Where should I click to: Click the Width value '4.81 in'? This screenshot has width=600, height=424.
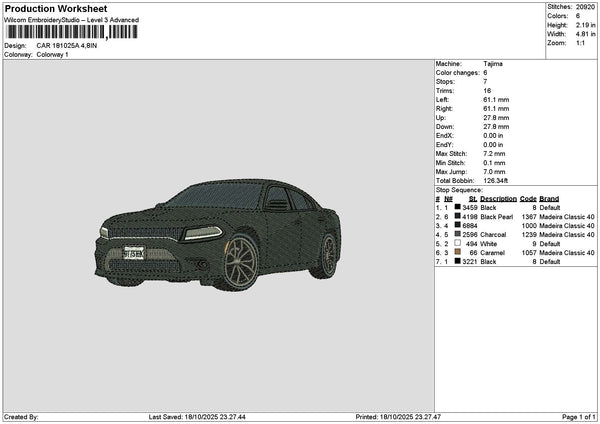click(585, 34)
